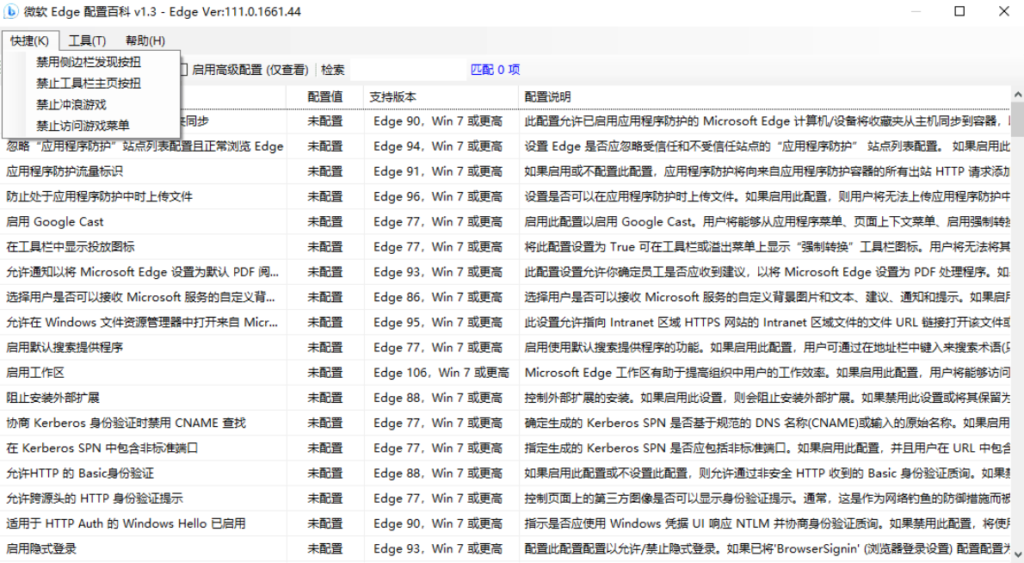Select 禁止访问游戏菜单 menu item
This screenshot has width=1024, height=563.
pos(83,126)
